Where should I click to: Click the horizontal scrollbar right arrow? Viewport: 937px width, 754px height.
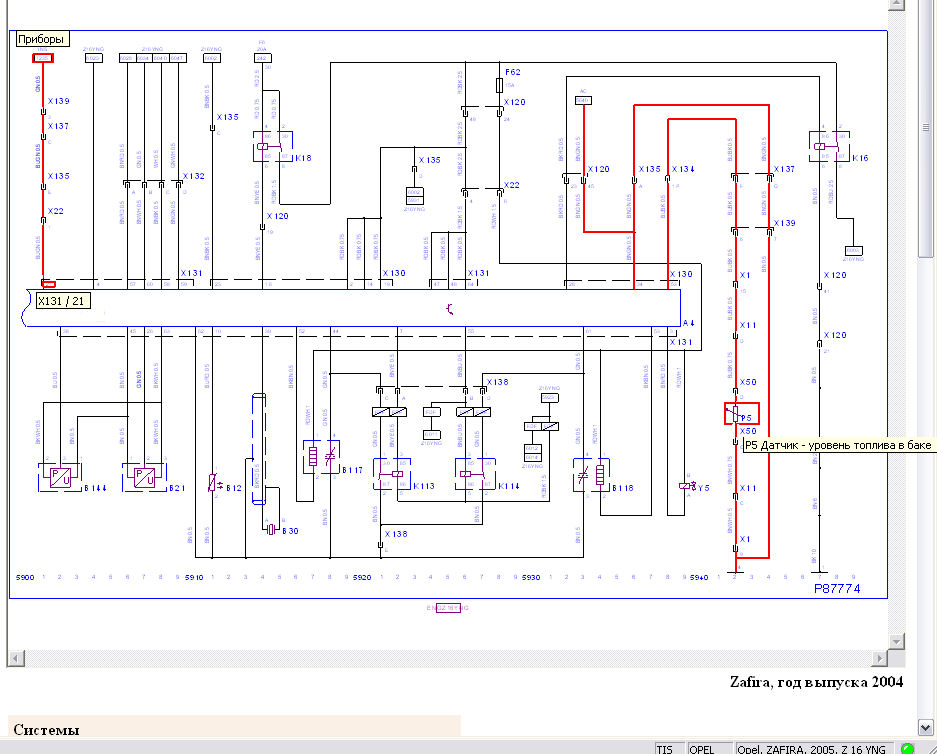point(879,658)
